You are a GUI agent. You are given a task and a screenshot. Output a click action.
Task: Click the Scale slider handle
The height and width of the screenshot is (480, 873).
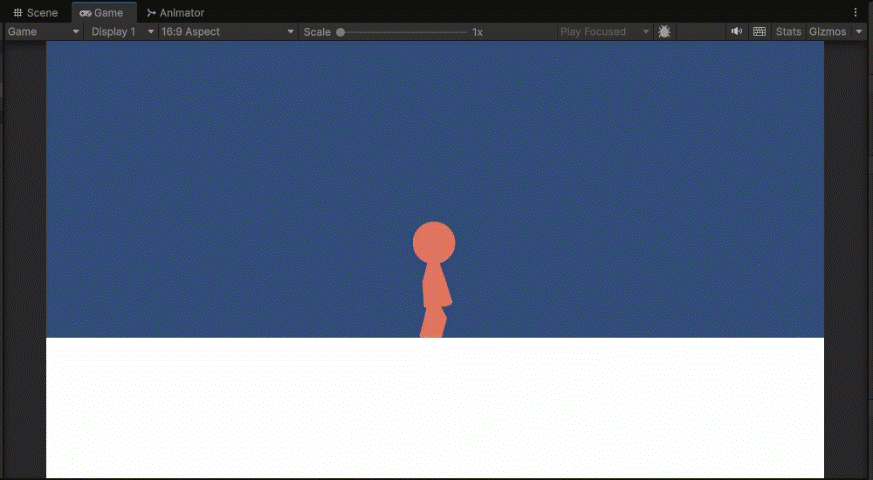pos(341,32)
